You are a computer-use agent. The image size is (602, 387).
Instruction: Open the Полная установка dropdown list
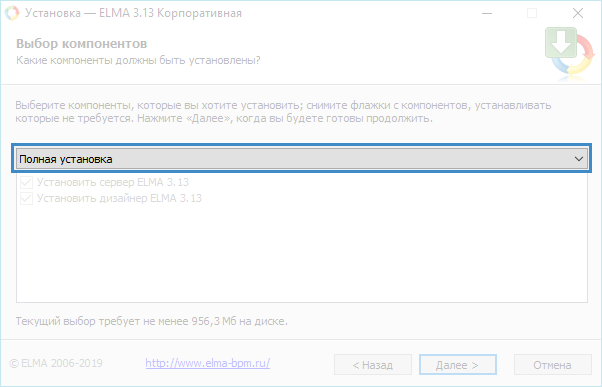coord(302,159)
